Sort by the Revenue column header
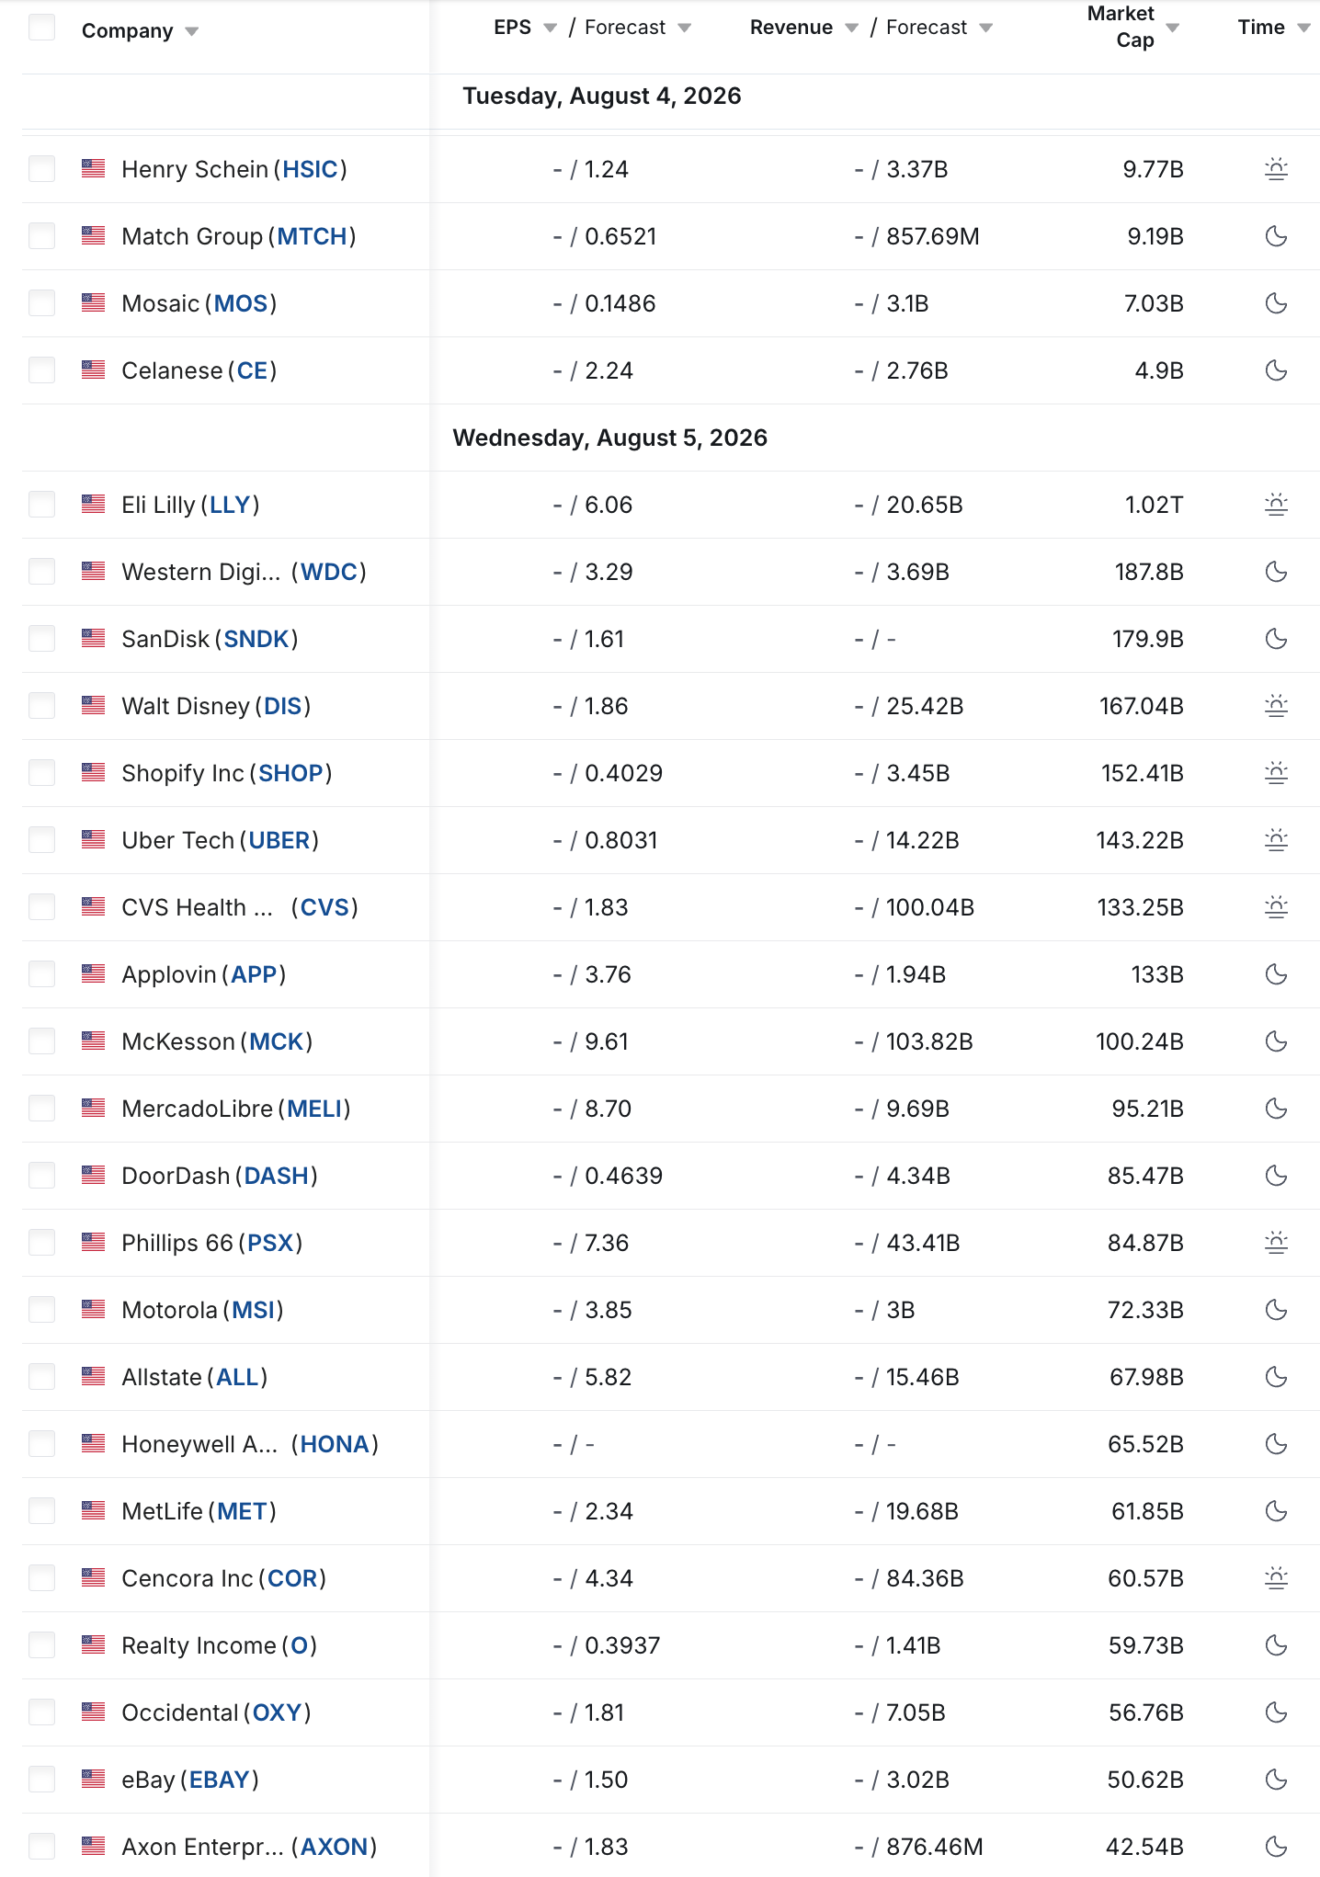Image resolution: width=1320 pixels, height=1877 pixels. click(x=791, y=27)
